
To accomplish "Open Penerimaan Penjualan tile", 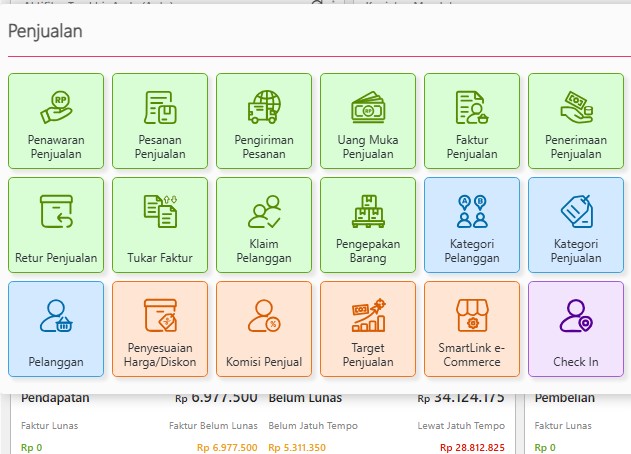I will [x=576, y=121].
